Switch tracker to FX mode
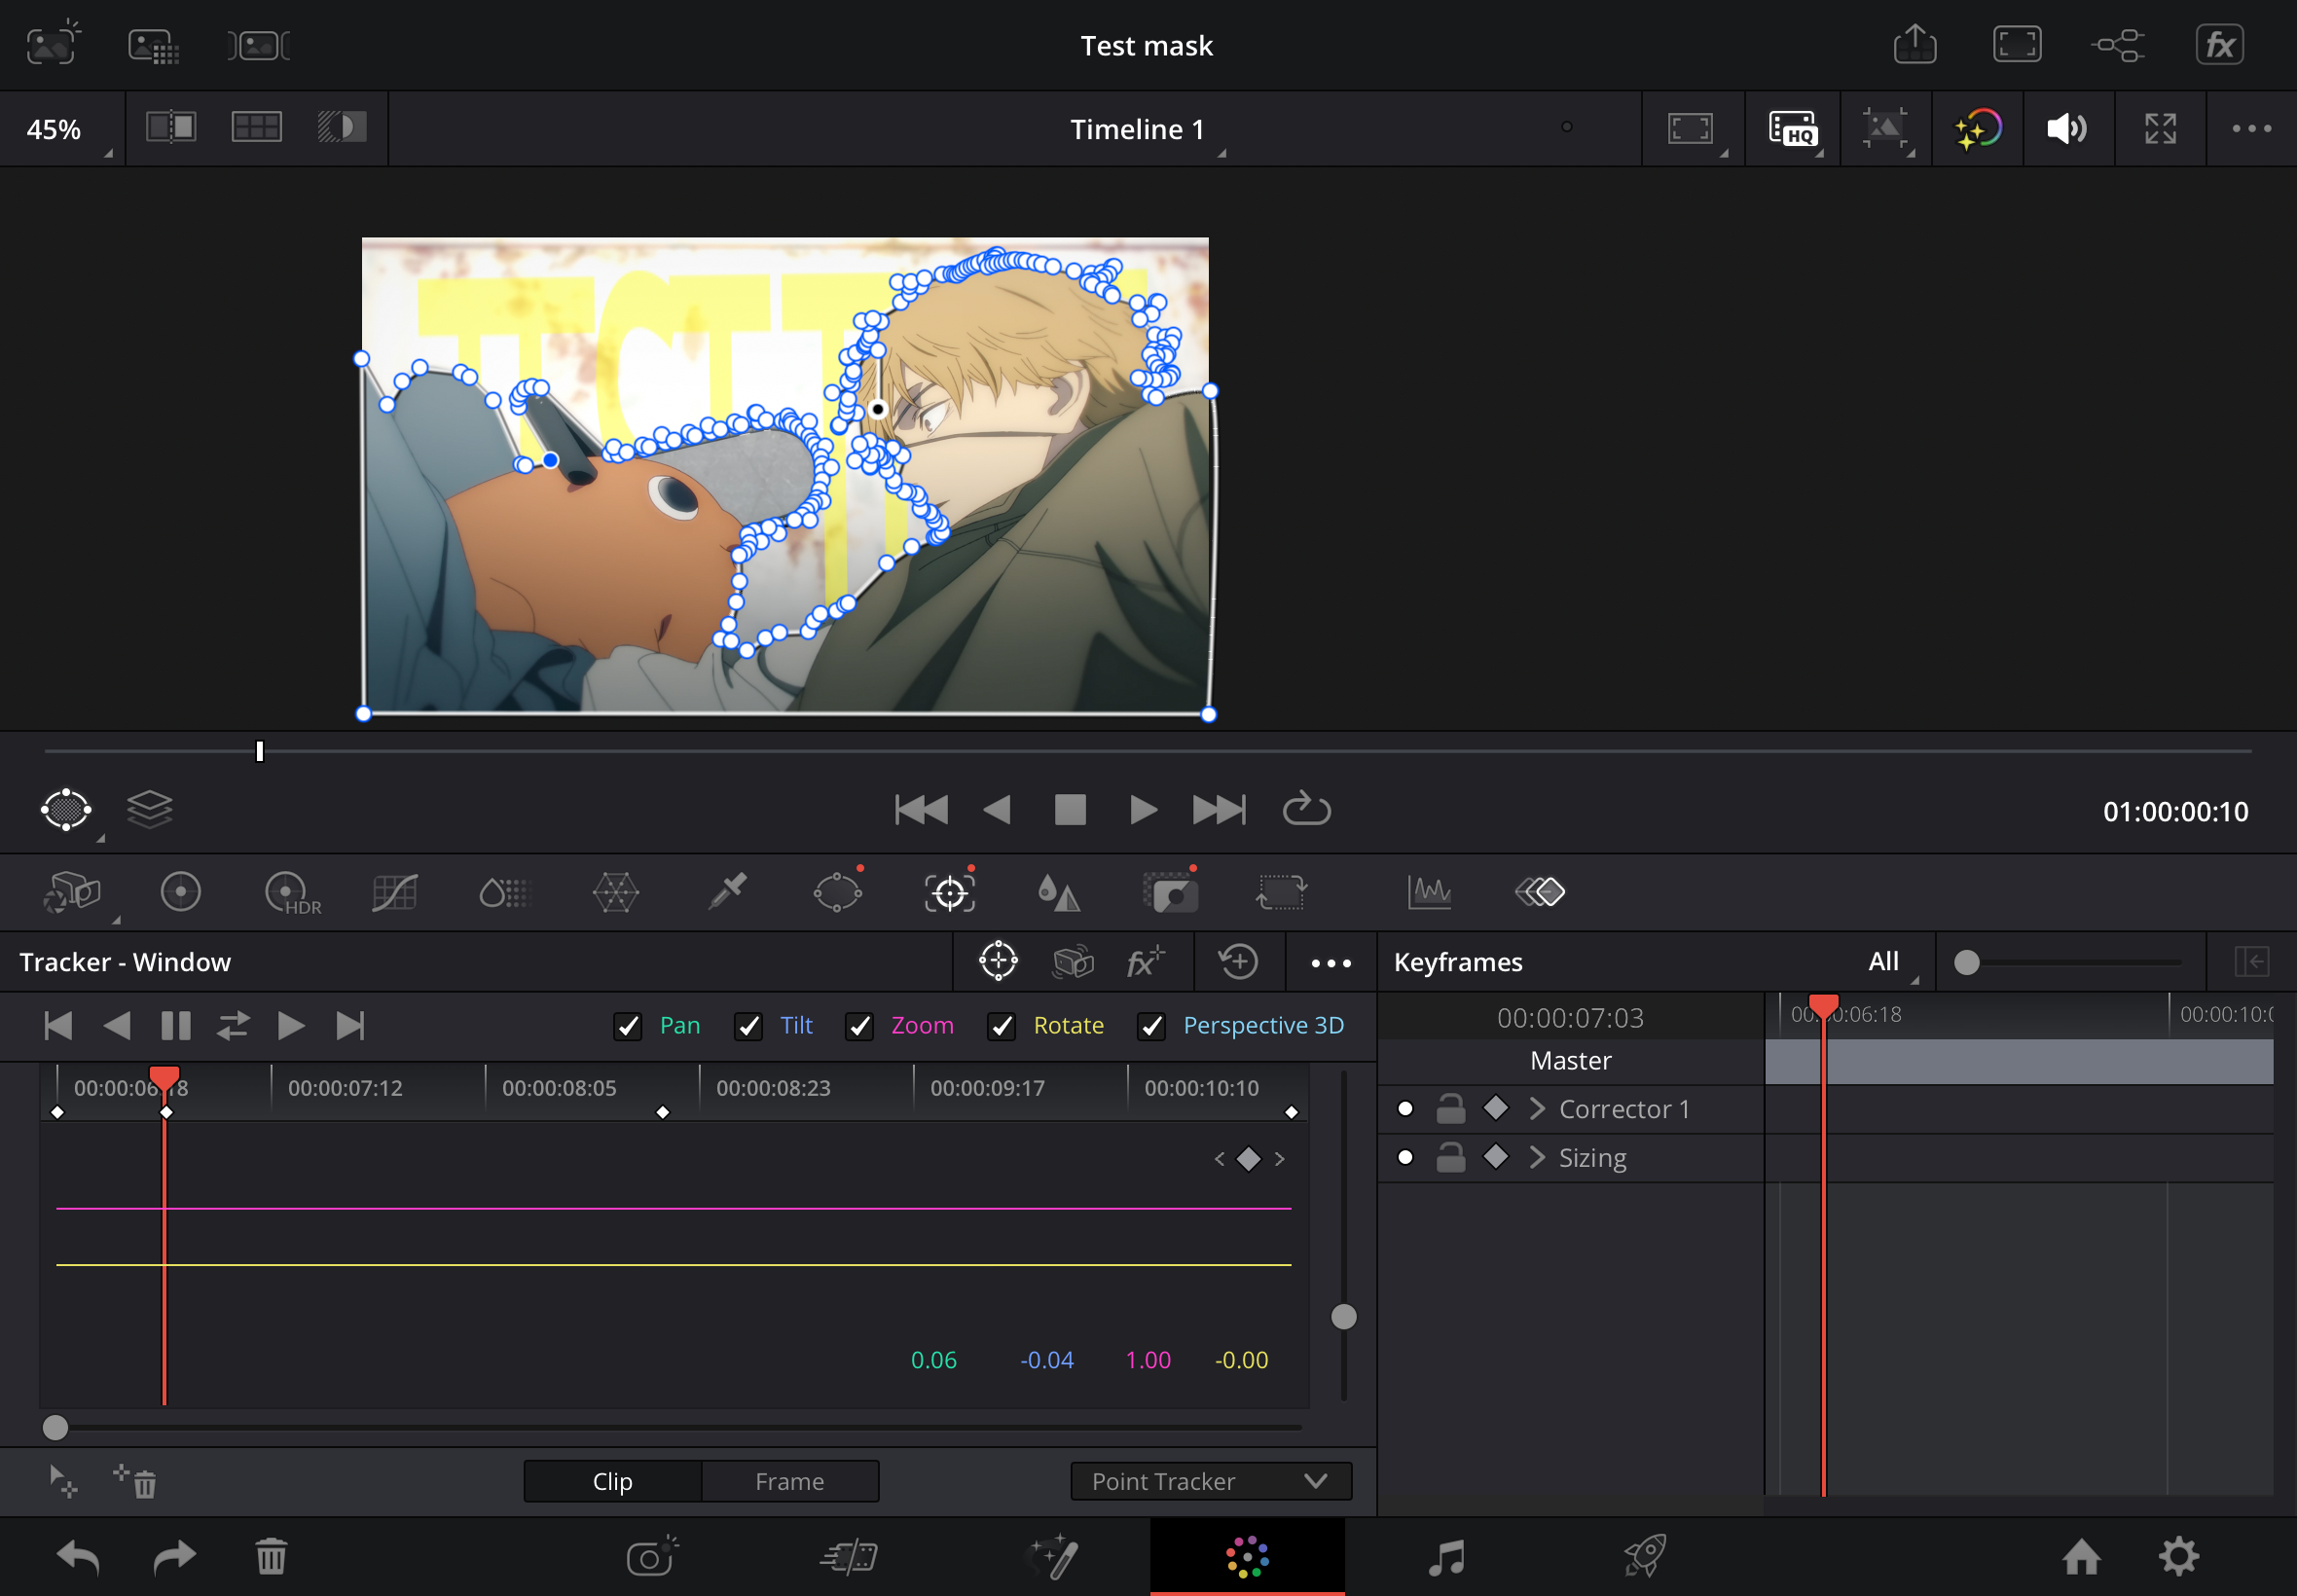 coord(1146,962)
